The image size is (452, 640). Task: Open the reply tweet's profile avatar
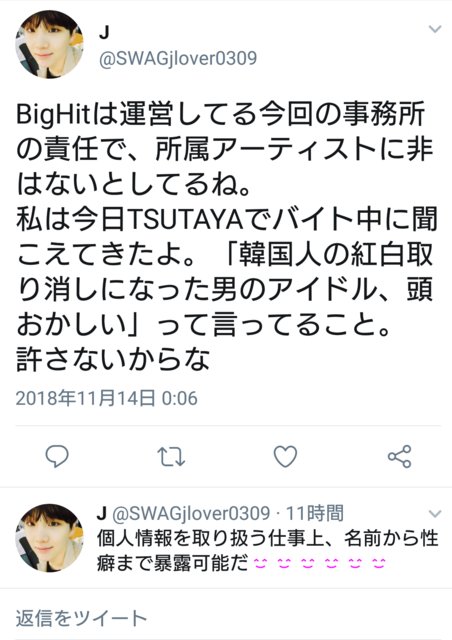[x=49, y=538]
